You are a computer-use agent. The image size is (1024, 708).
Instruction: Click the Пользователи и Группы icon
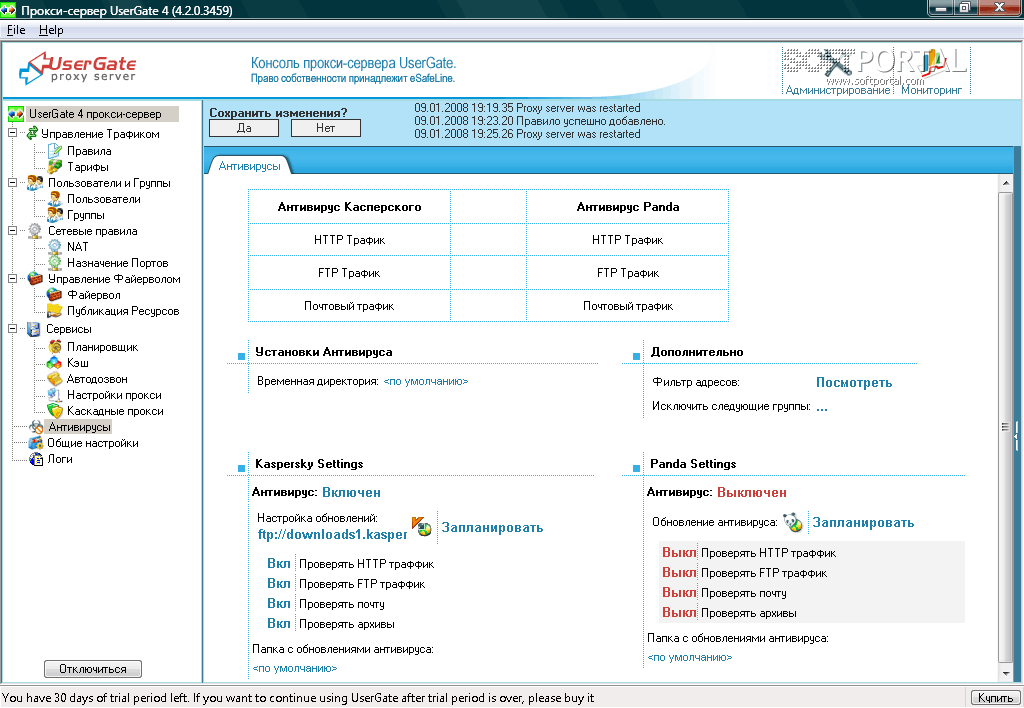click(35, 183)
